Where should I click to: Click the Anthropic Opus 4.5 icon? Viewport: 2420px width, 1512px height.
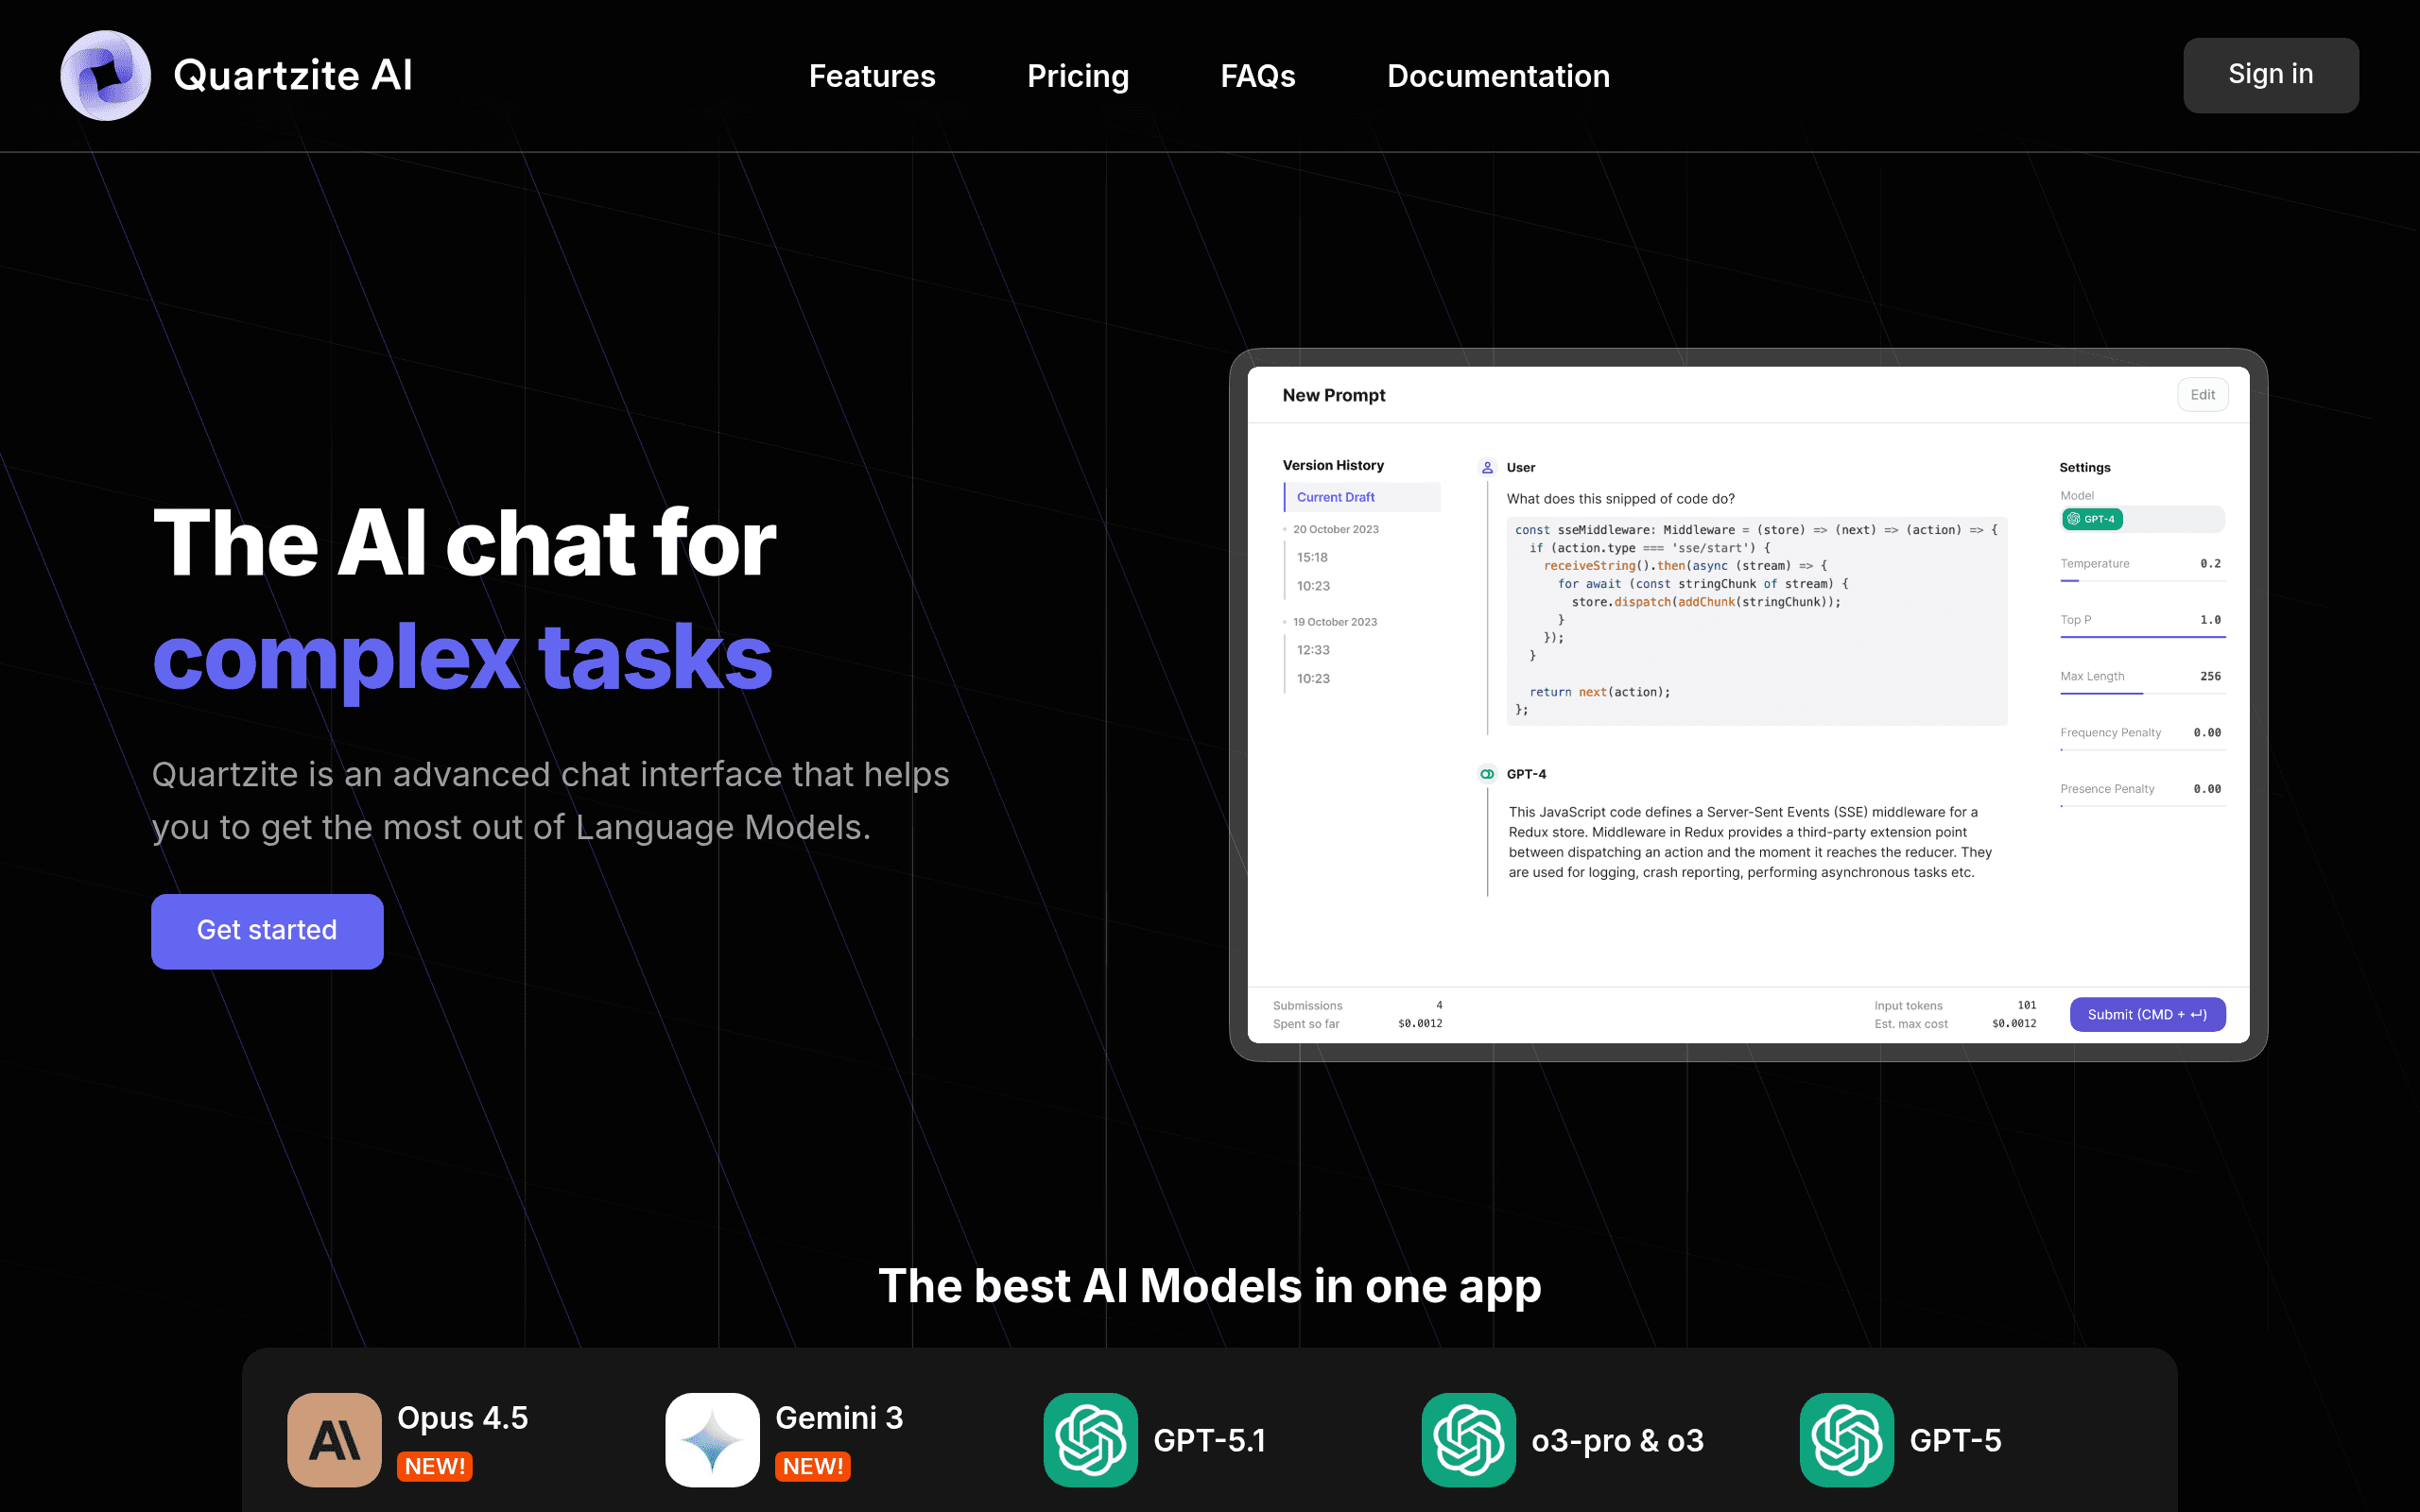334,1439
